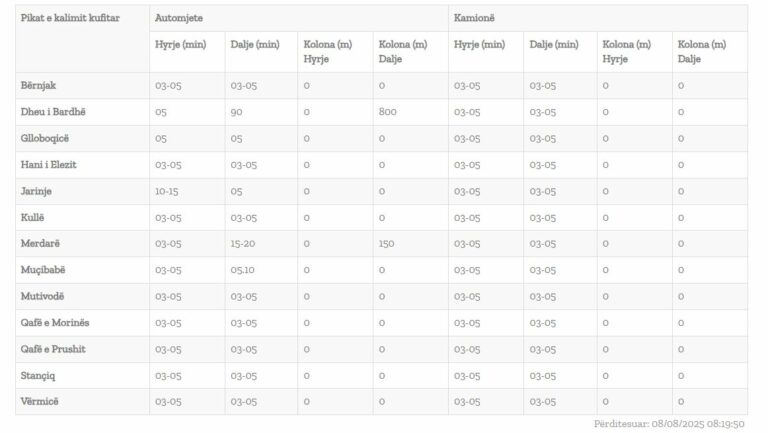Click the 150 column length cell for Merdarë
The image size is (768, 433).
coord(388,243)
